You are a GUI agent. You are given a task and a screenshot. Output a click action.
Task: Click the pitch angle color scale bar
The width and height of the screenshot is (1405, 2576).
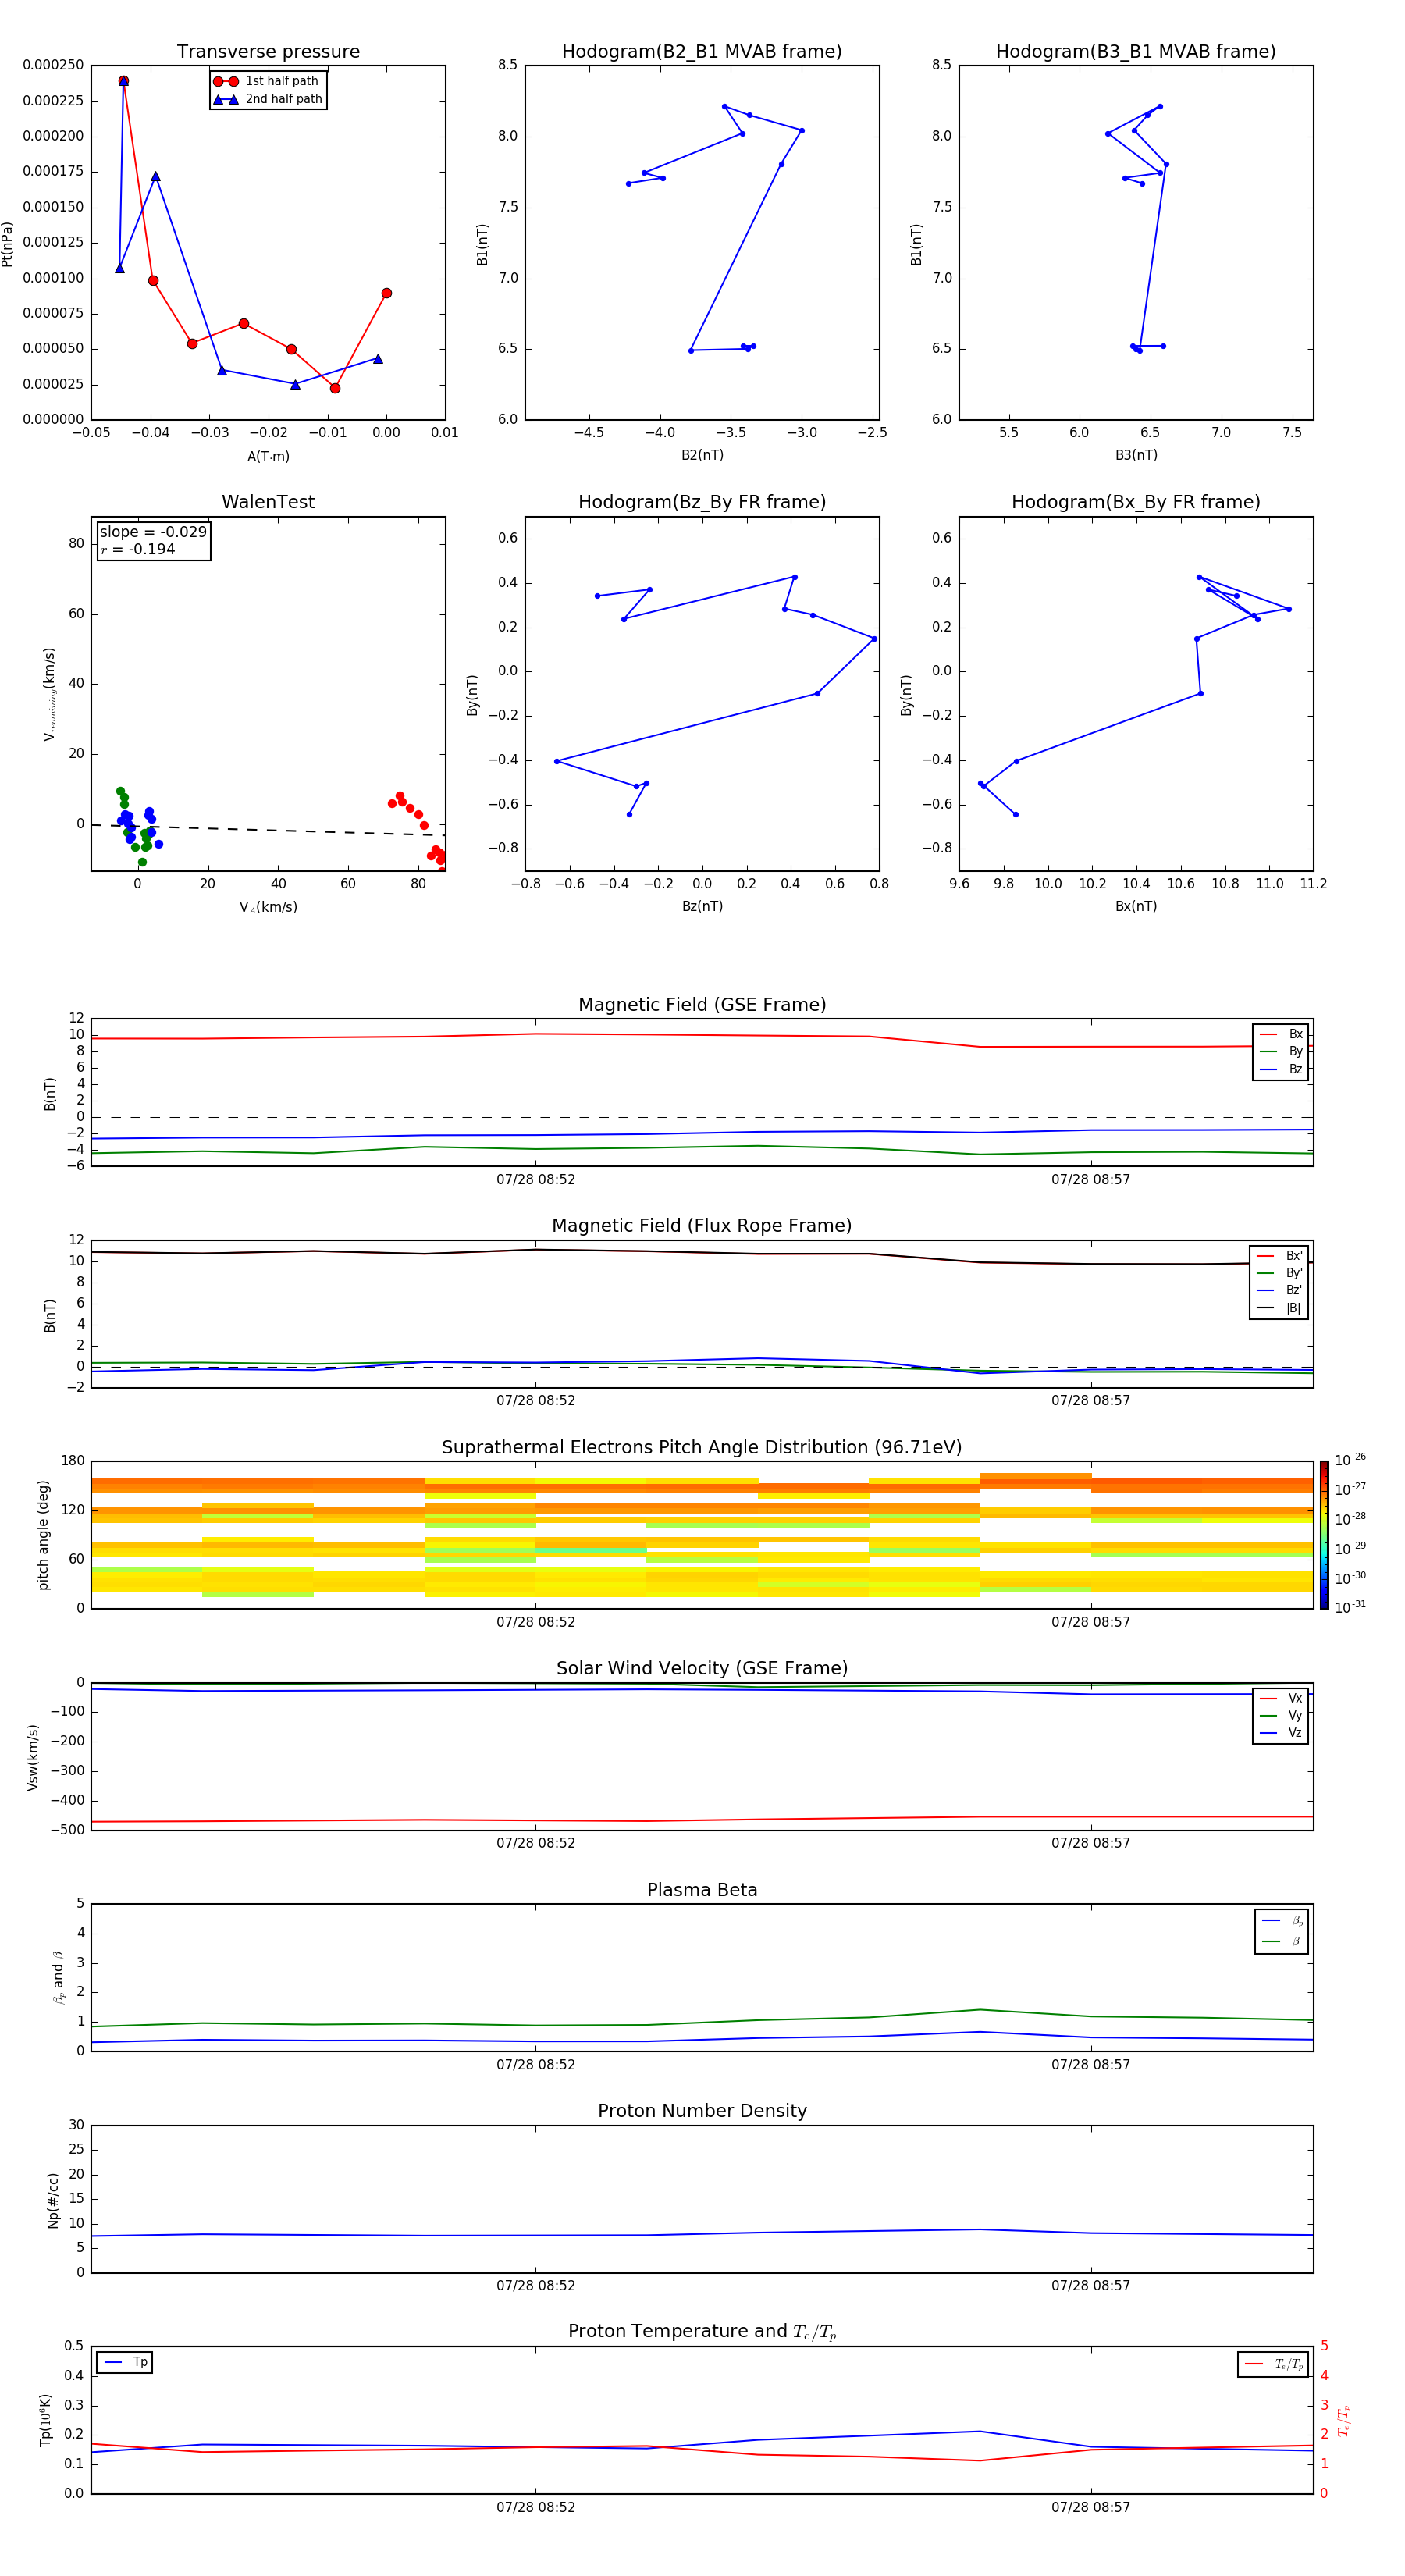[1324, 1535]
